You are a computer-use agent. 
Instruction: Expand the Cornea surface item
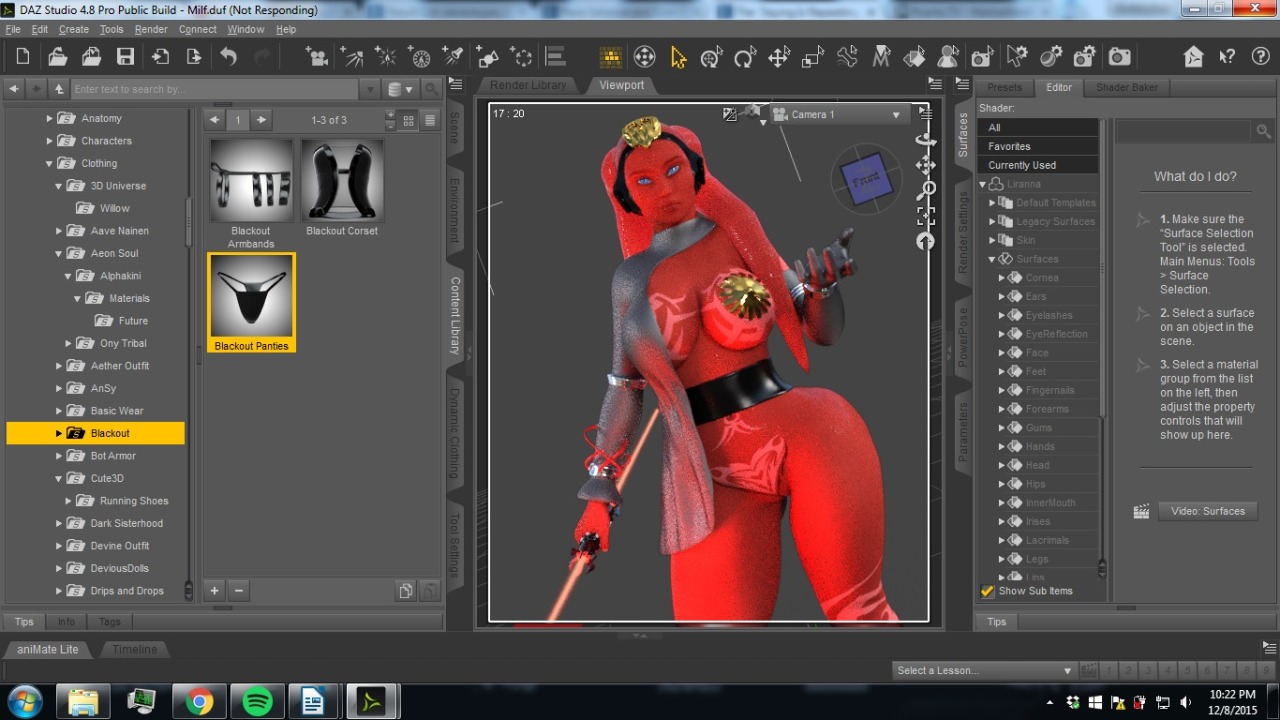pyautogui.click(x=1001, y=278)
